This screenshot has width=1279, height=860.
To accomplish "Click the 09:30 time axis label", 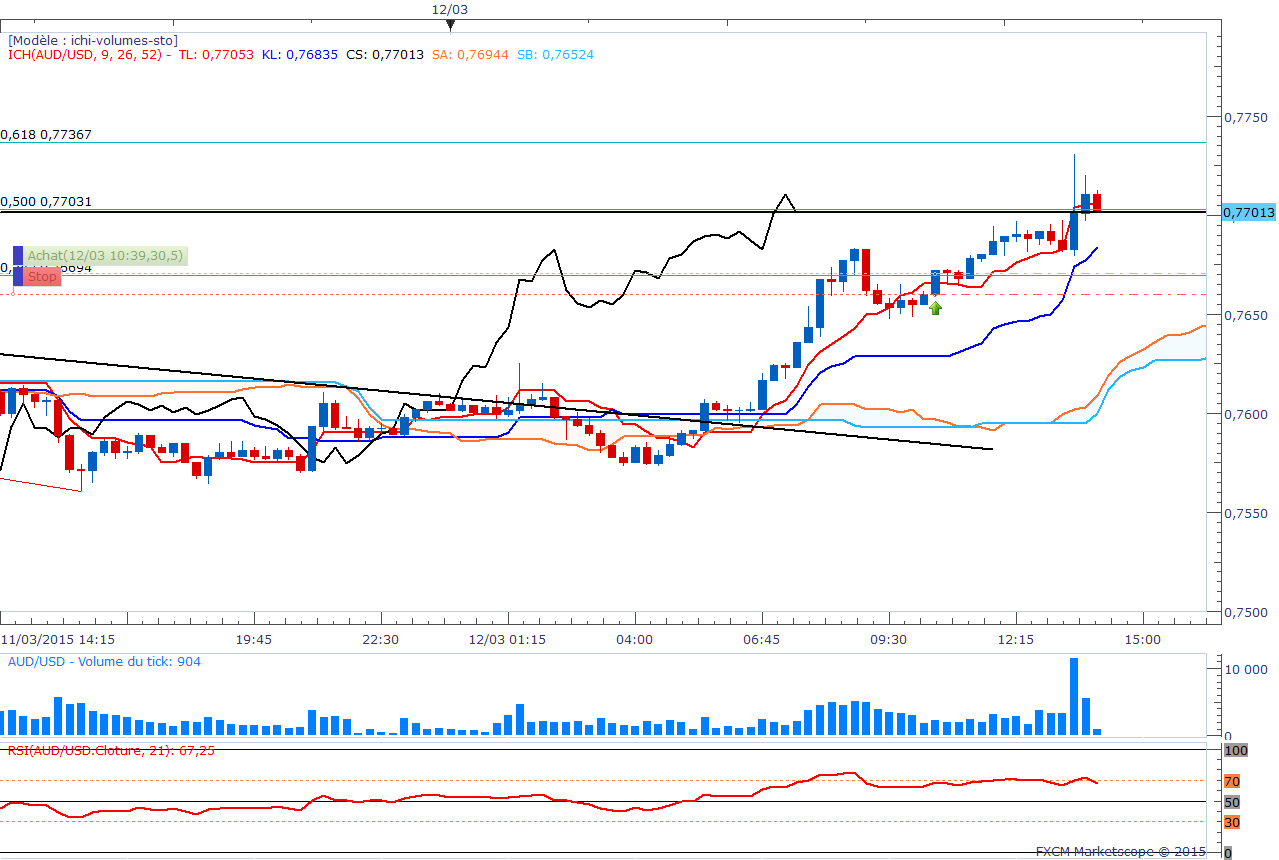I will point(888,639).
